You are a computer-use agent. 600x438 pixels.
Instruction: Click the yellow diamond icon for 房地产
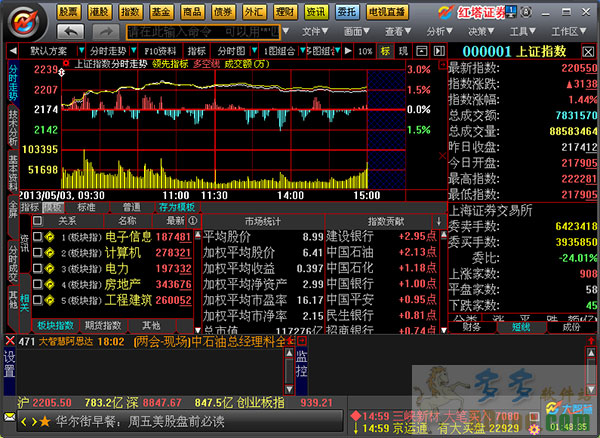point(49,284)
